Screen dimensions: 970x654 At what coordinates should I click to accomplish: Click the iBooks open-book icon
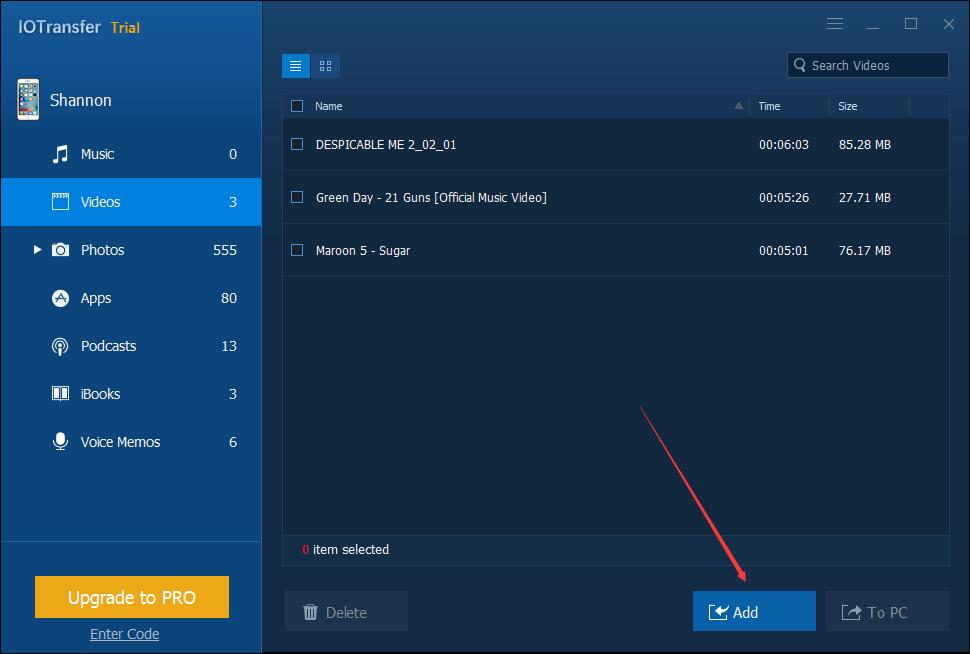coord(60,394)
